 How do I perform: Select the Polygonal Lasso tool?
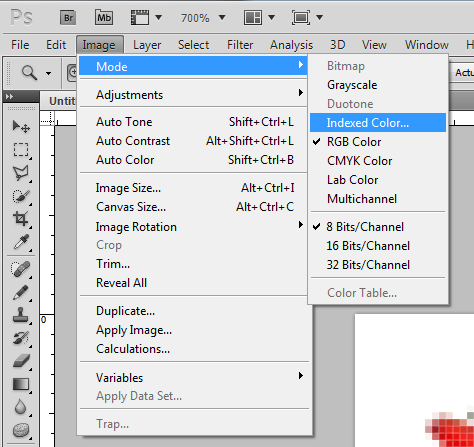pyautogui.click(x=21, y=173)
